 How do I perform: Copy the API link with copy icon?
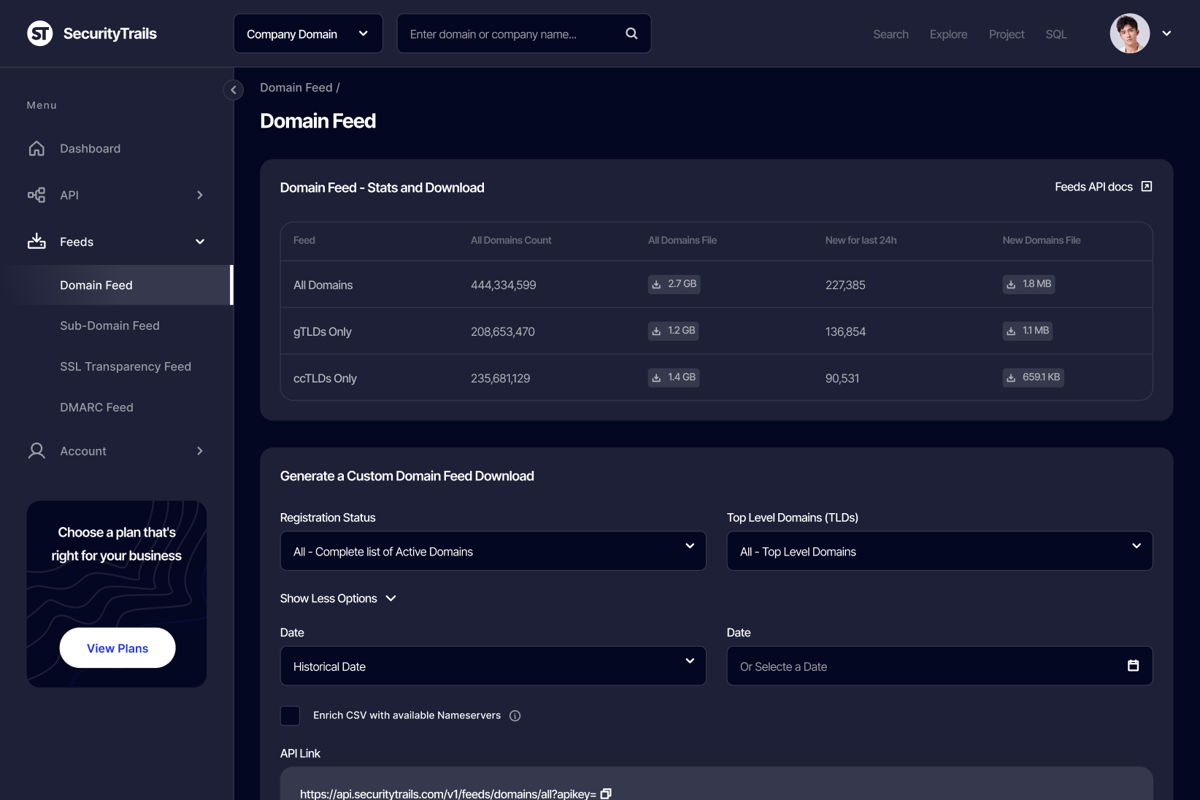606,794
